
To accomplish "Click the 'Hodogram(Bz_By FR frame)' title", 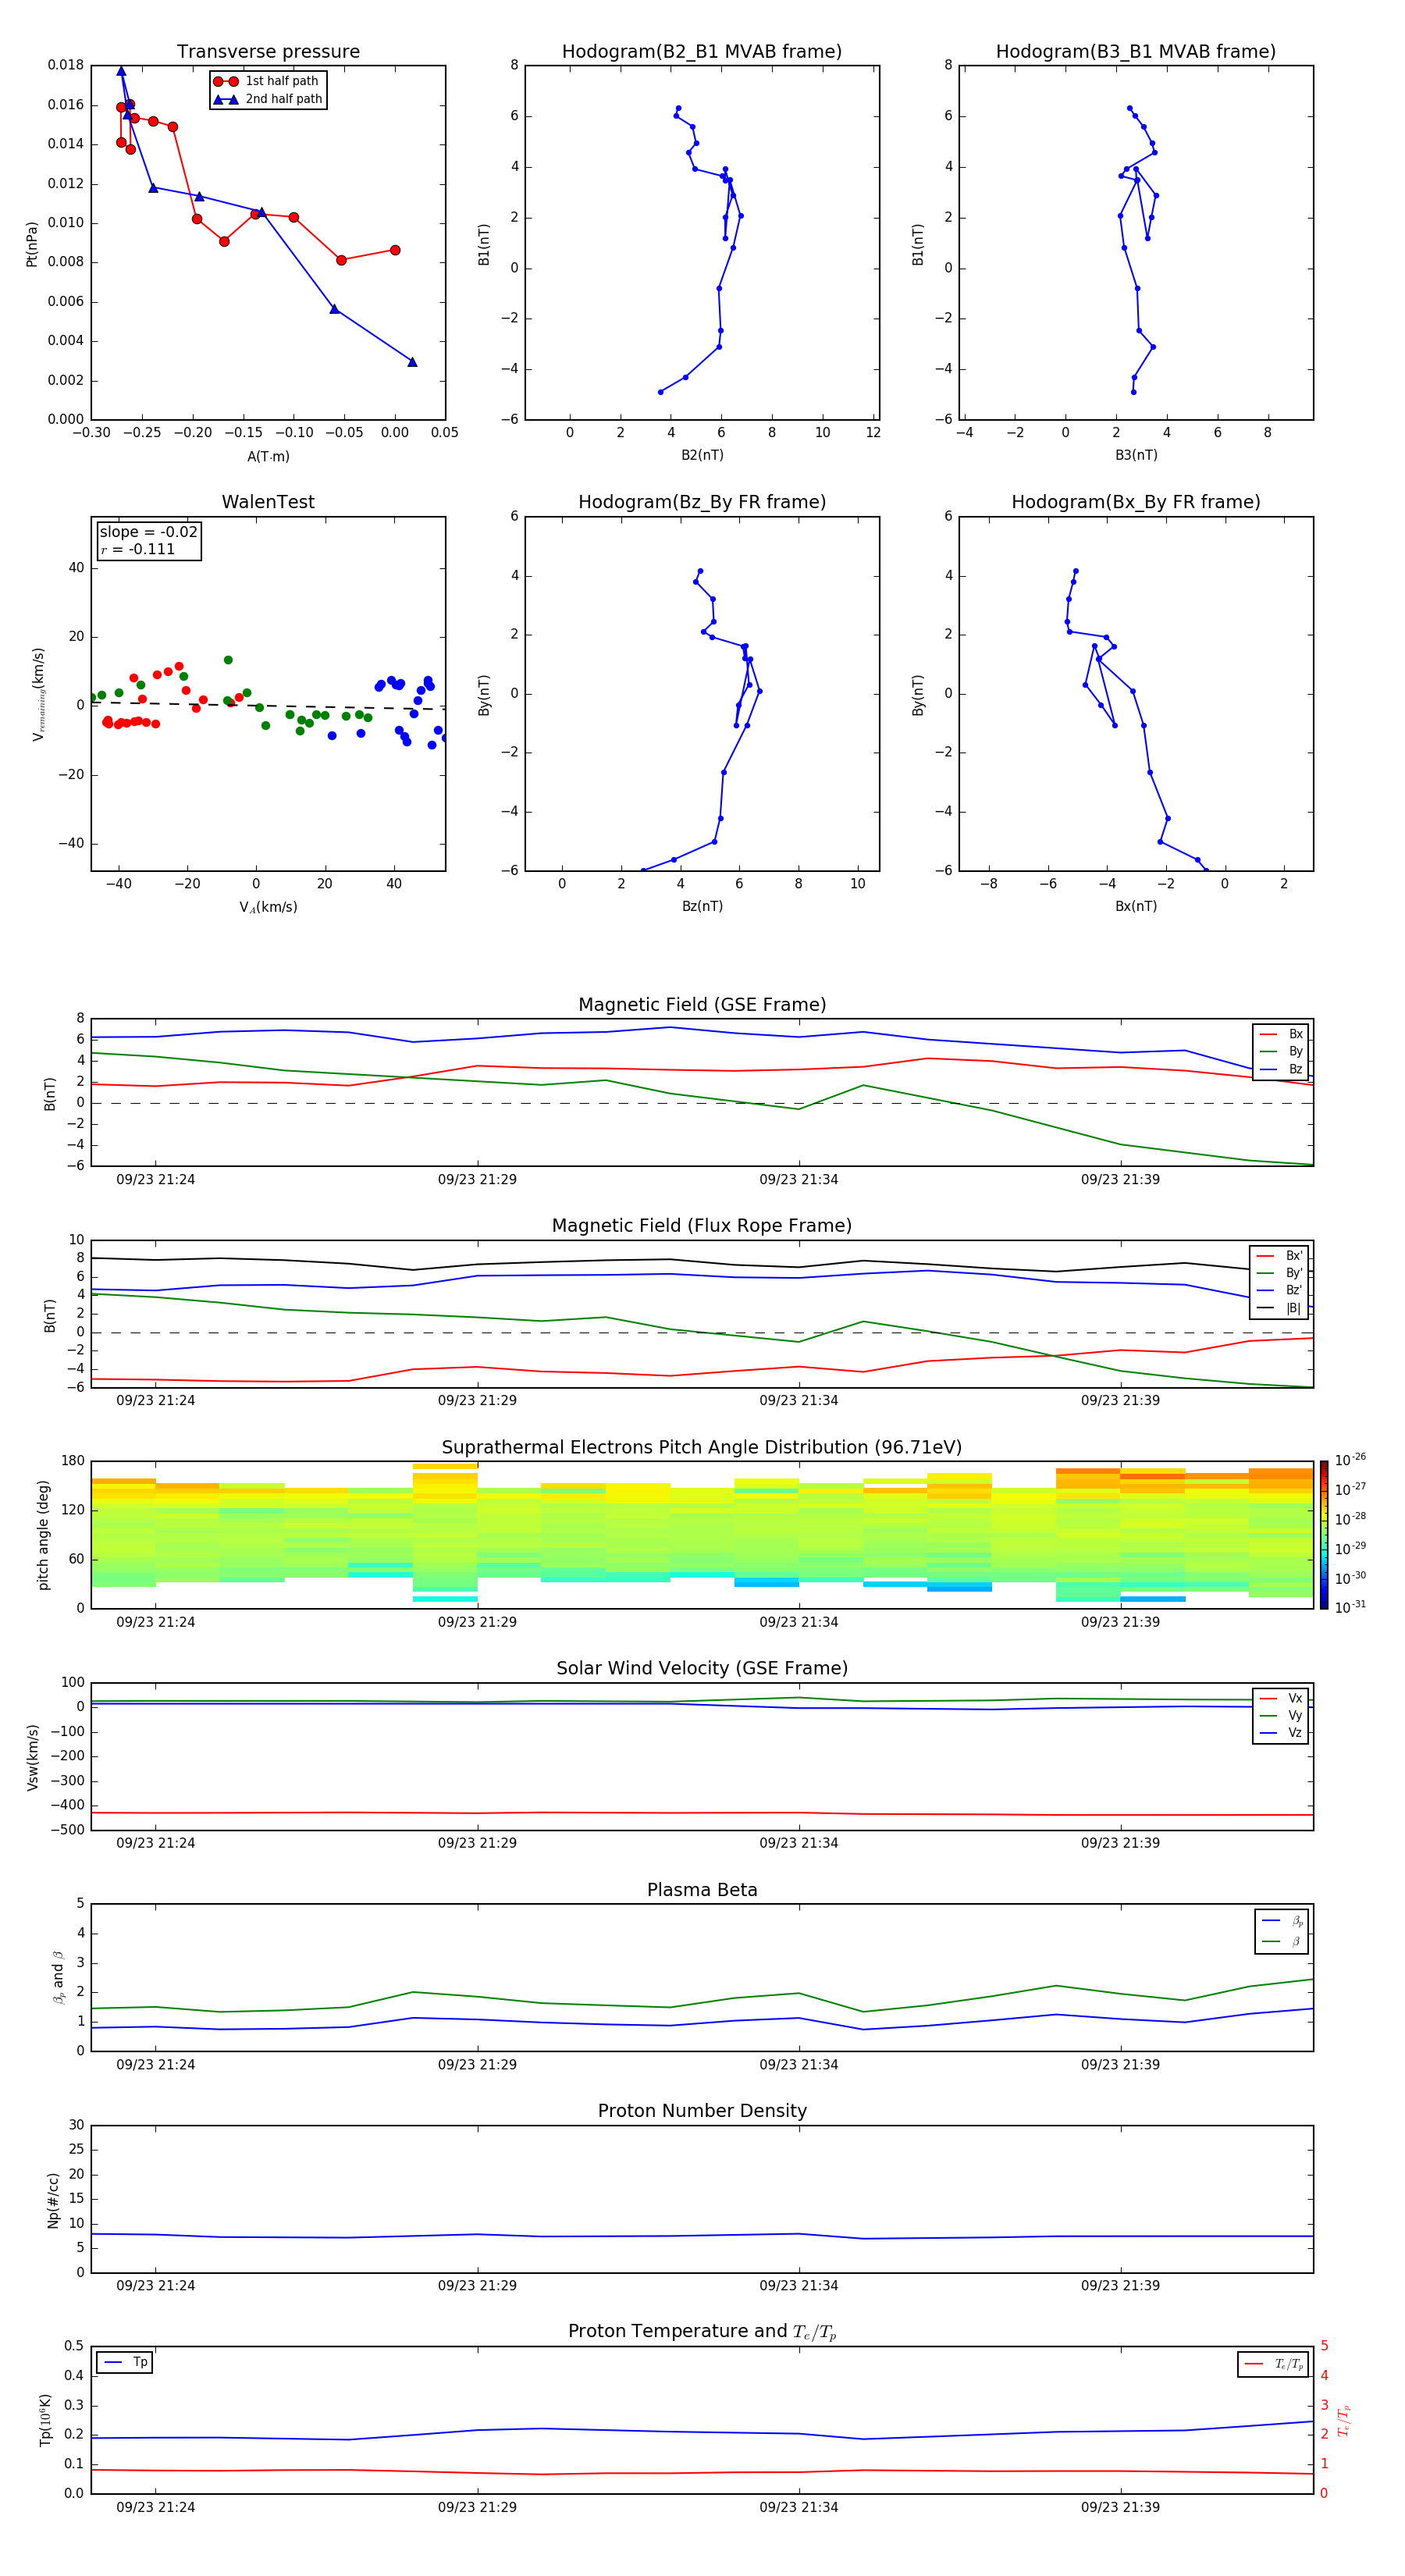I will click(702, 502).
